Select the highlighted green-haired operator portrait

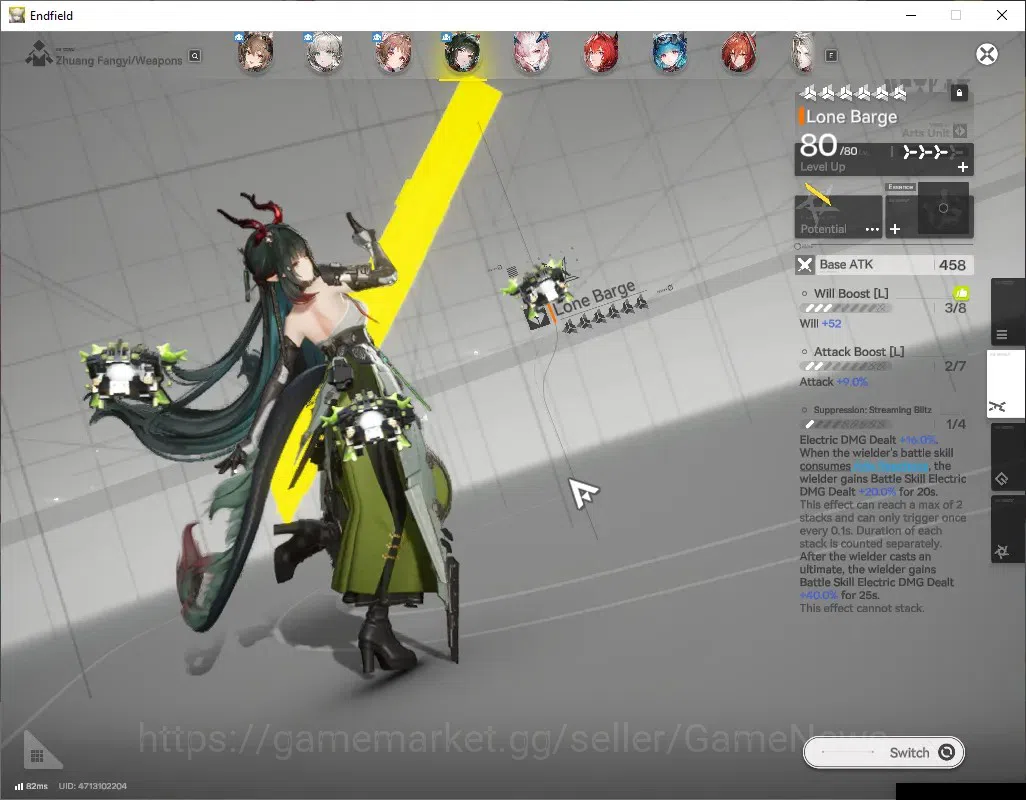pyautogui.click(x=462, y=52)
